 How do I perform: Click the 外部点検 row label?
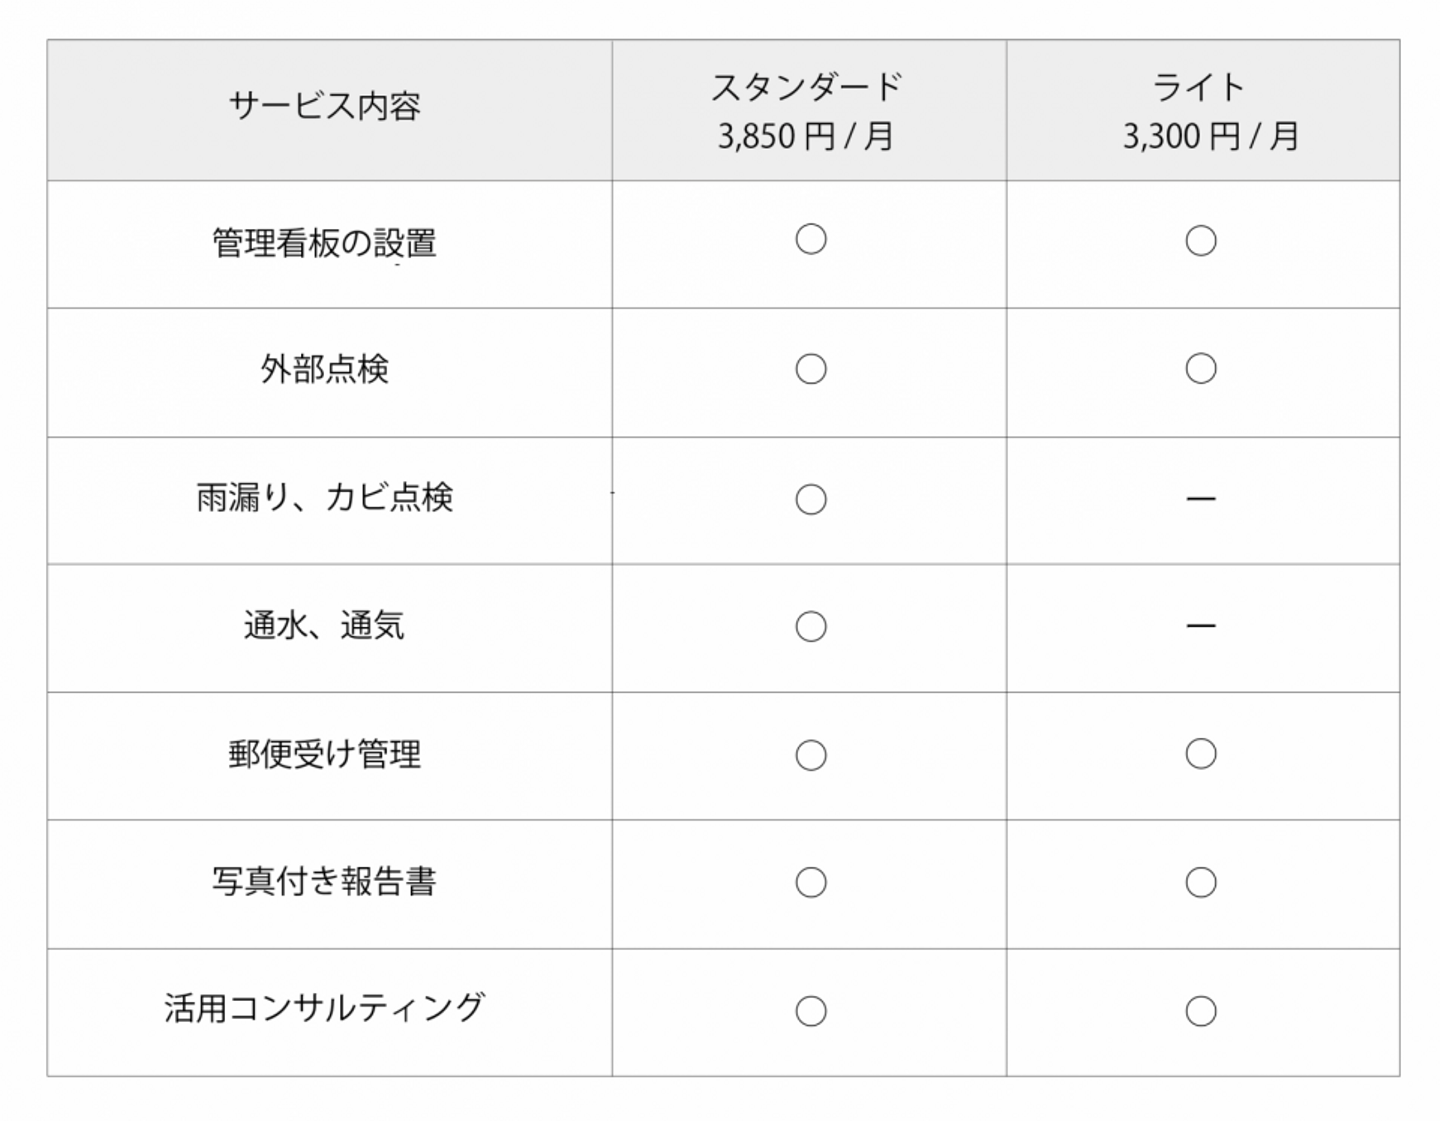(325, 370)
